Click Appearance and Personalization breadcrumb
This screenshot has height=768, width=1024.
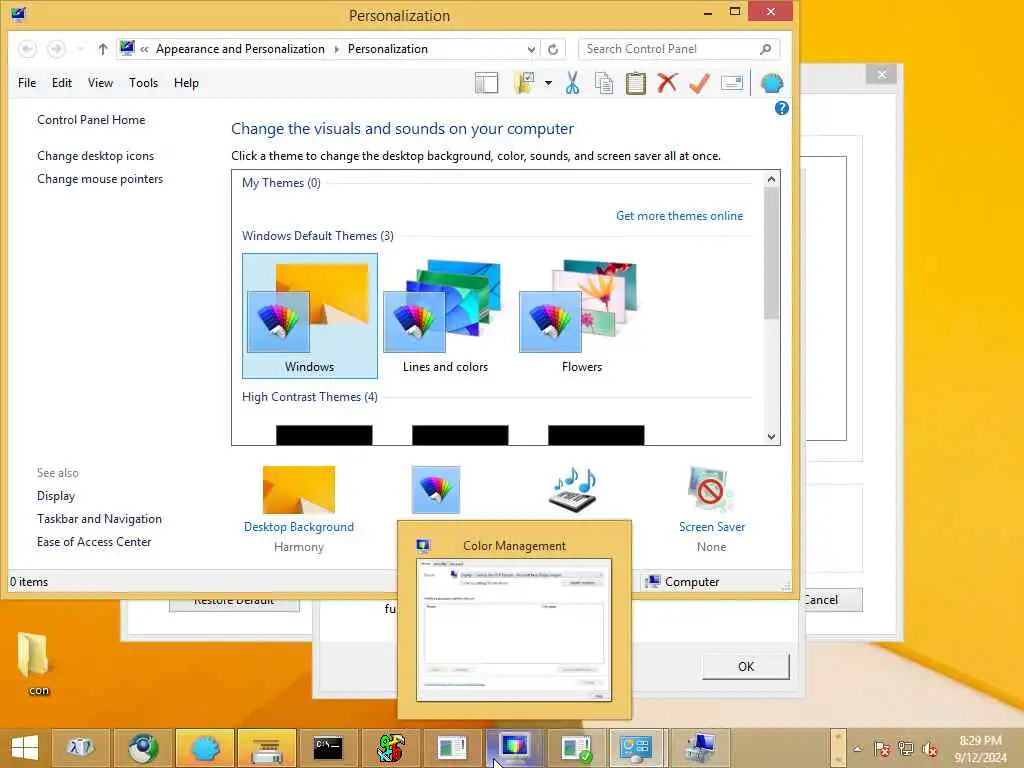pyautogui.click(x=240, y=49)
